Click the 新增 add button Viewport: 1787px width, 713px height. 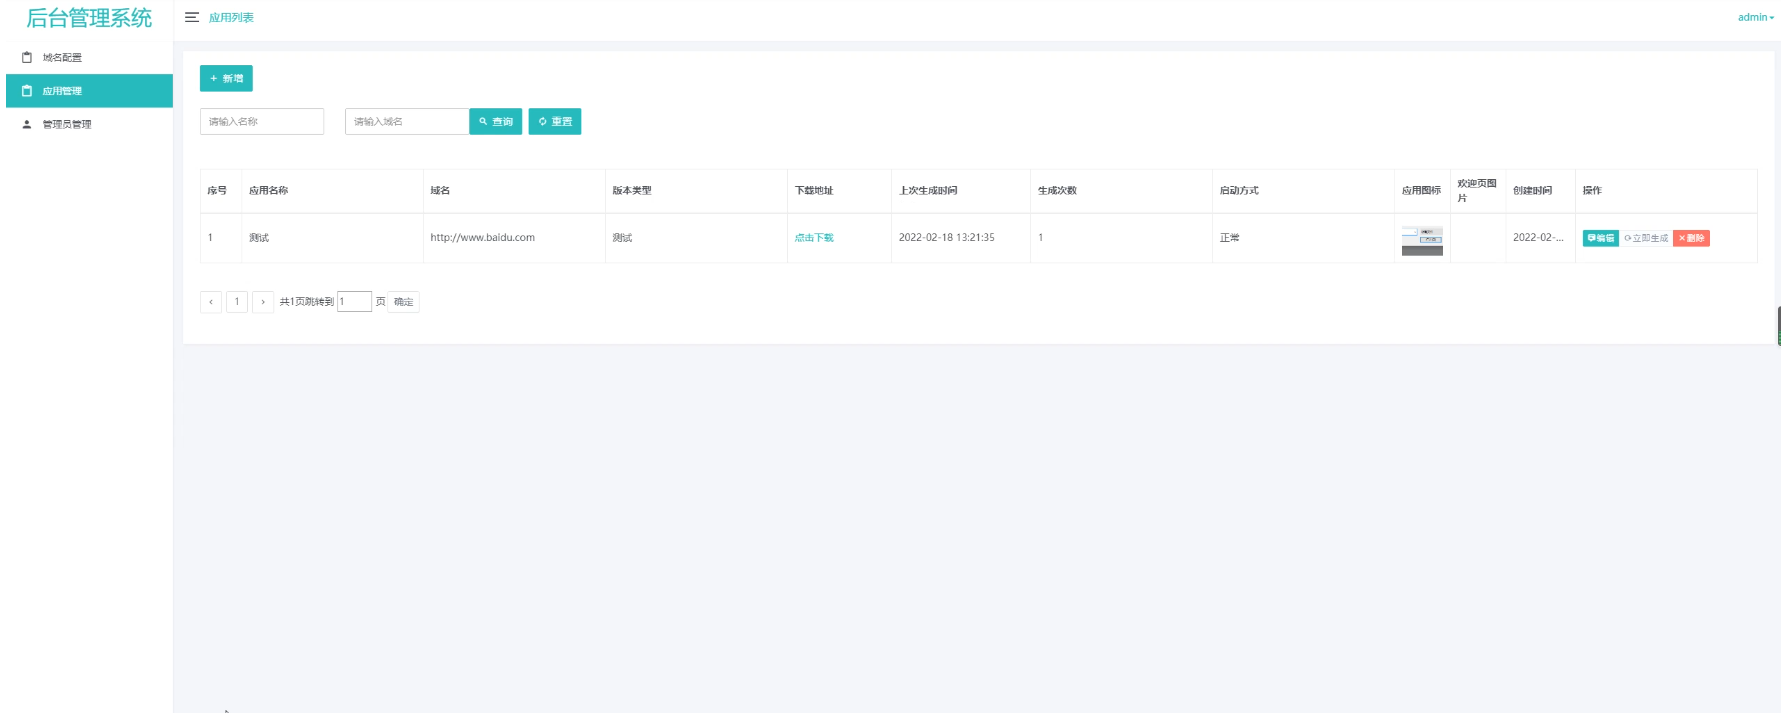tap(226, 78)
